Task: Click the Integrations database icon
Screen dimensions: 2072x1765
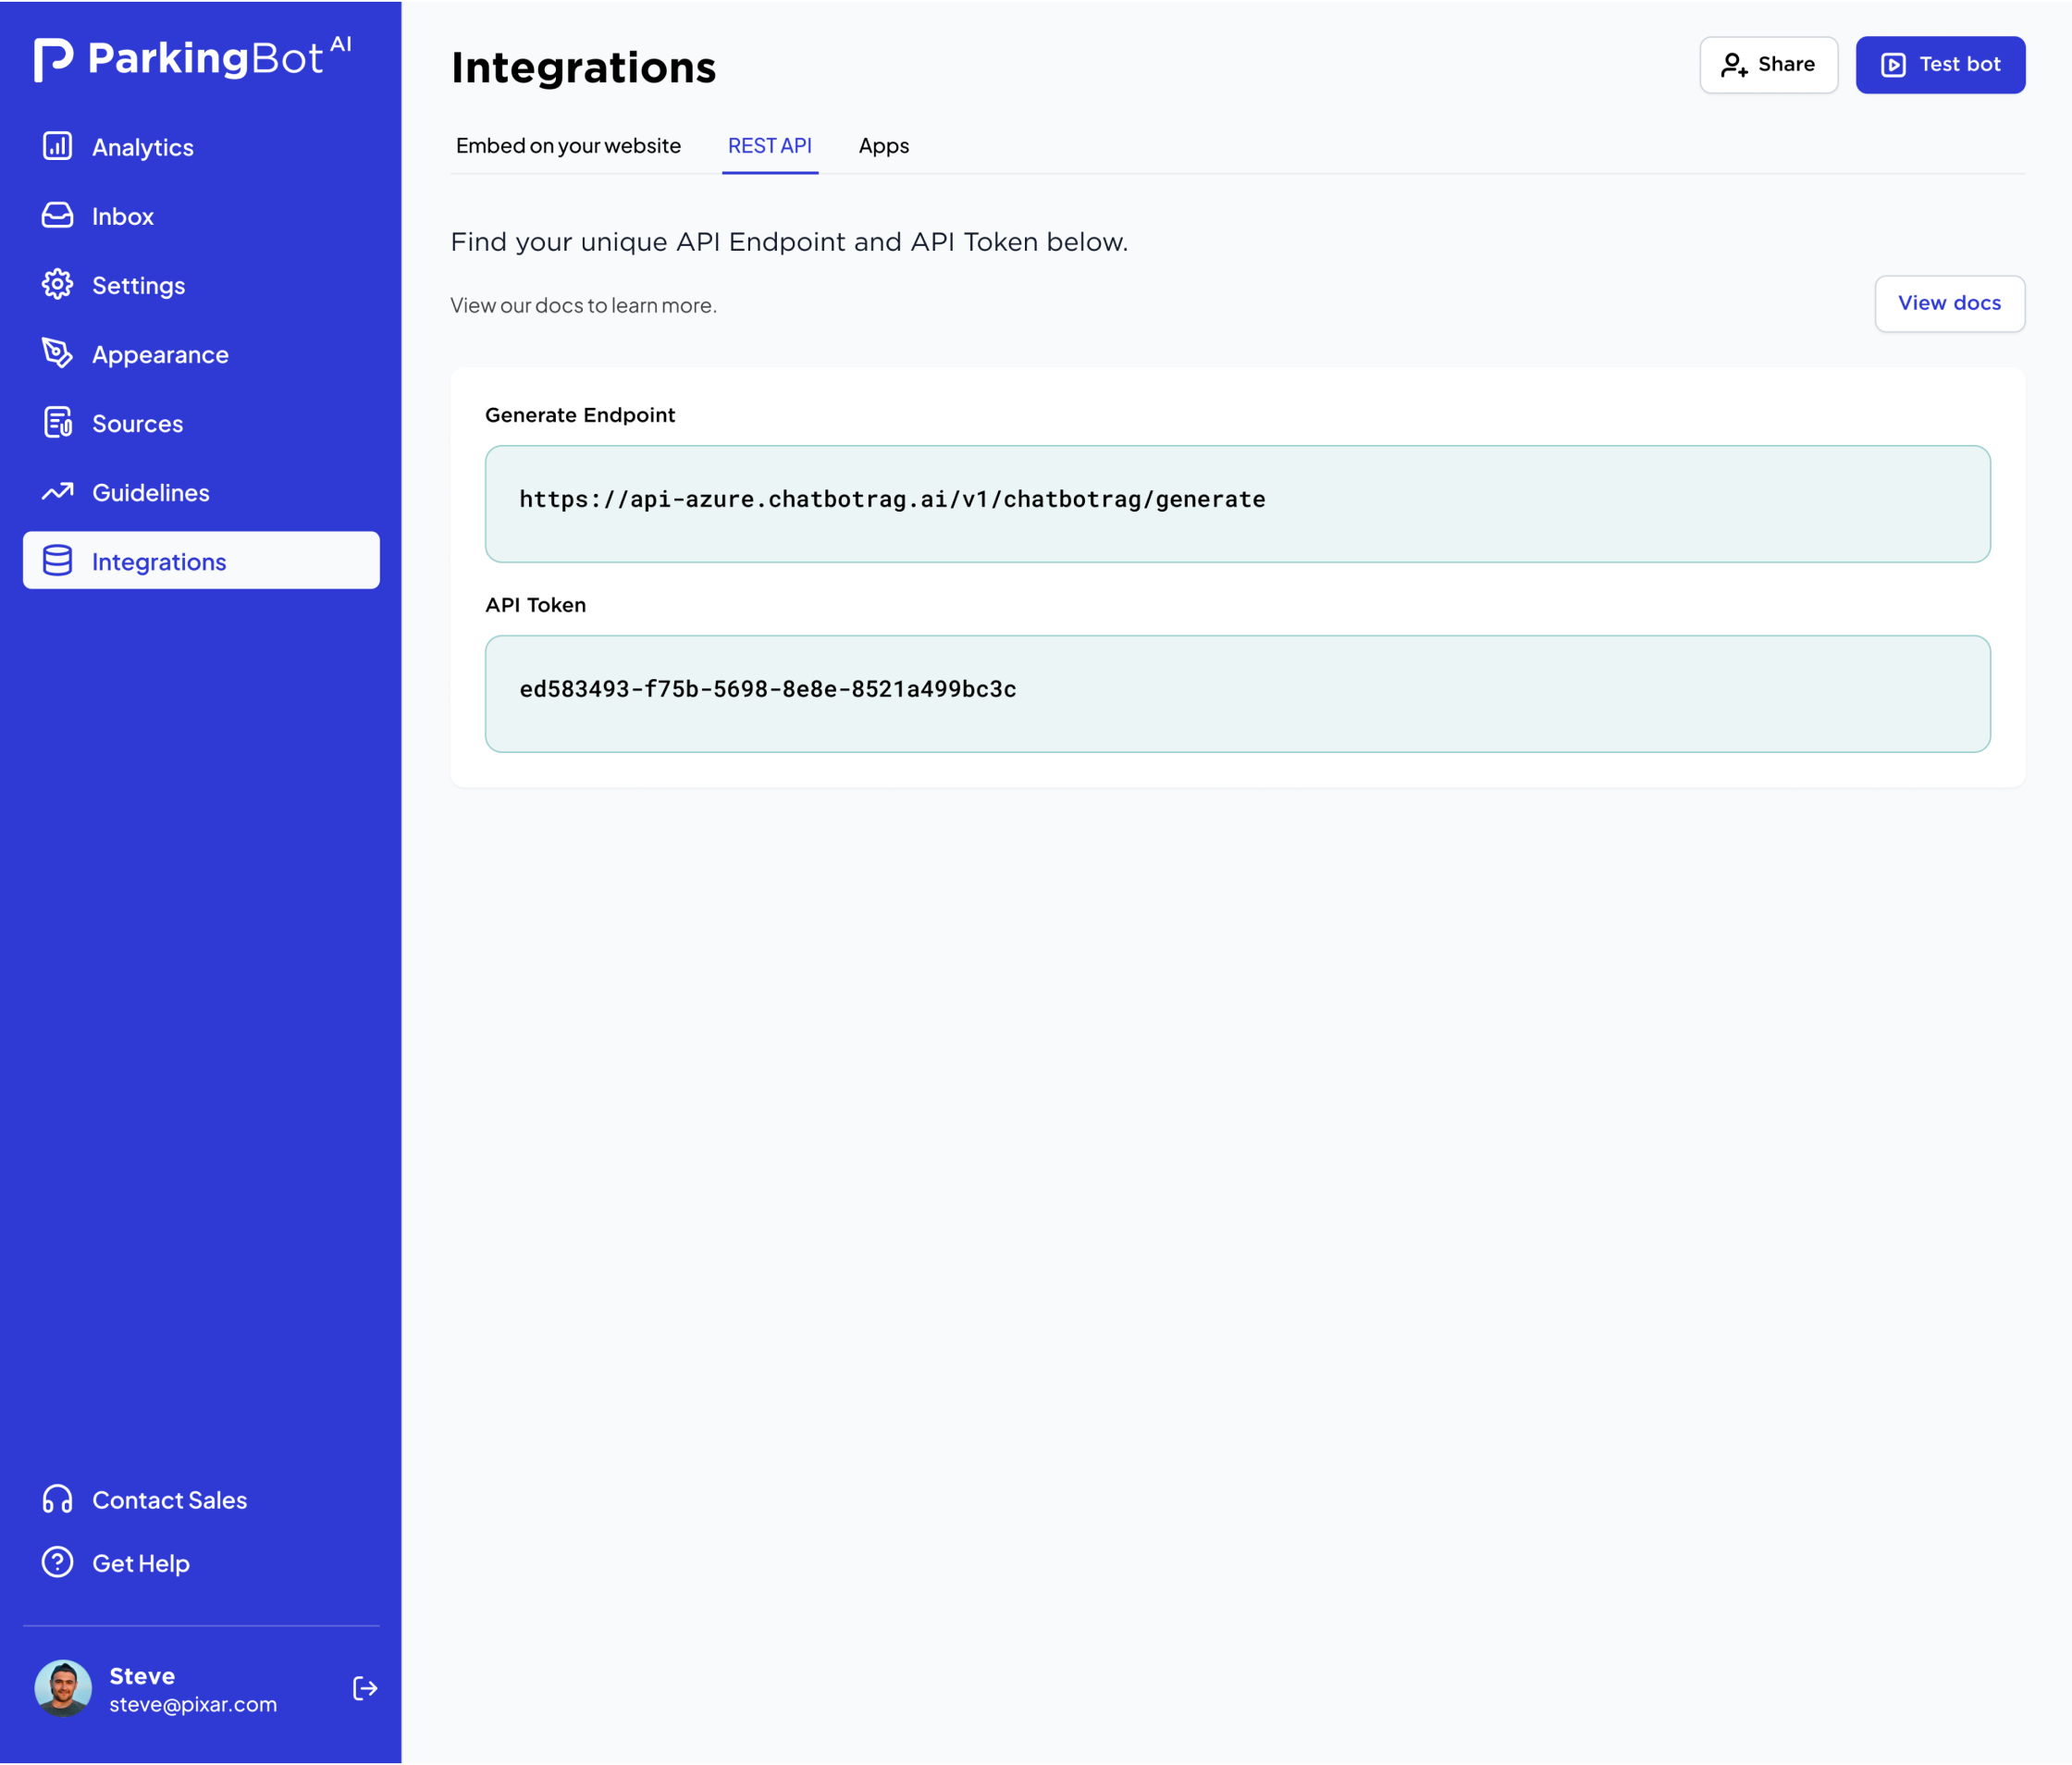Action: (57, 561)
